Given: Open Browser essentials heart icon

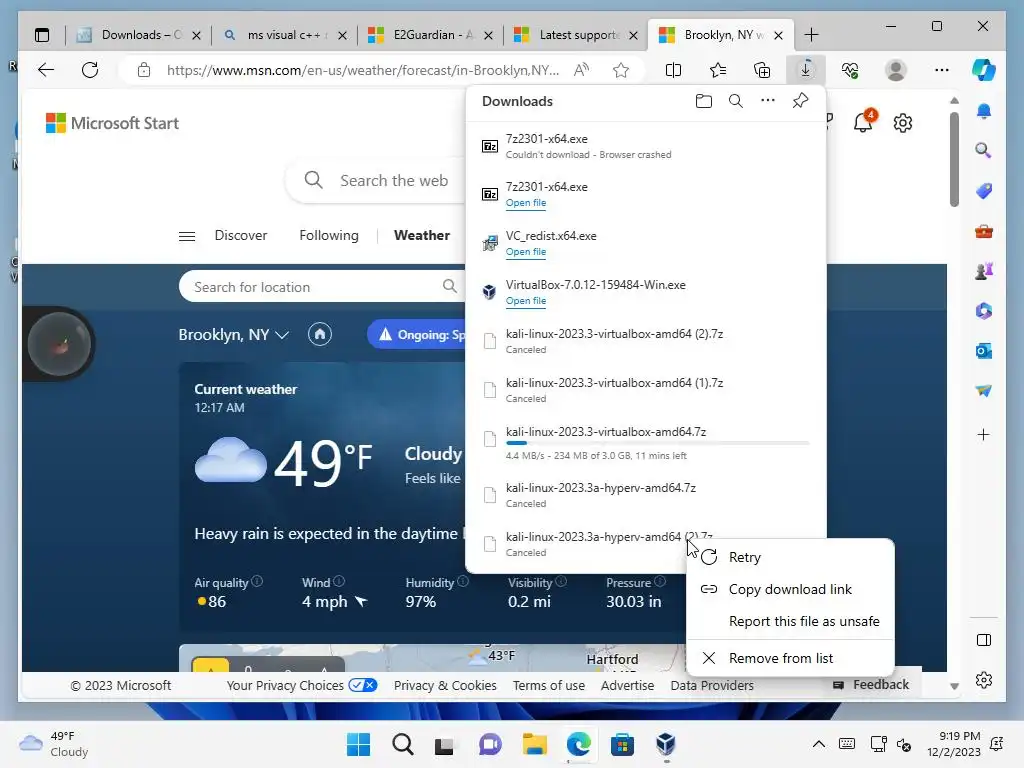Looking at the screenshot, I should [850, 70].
